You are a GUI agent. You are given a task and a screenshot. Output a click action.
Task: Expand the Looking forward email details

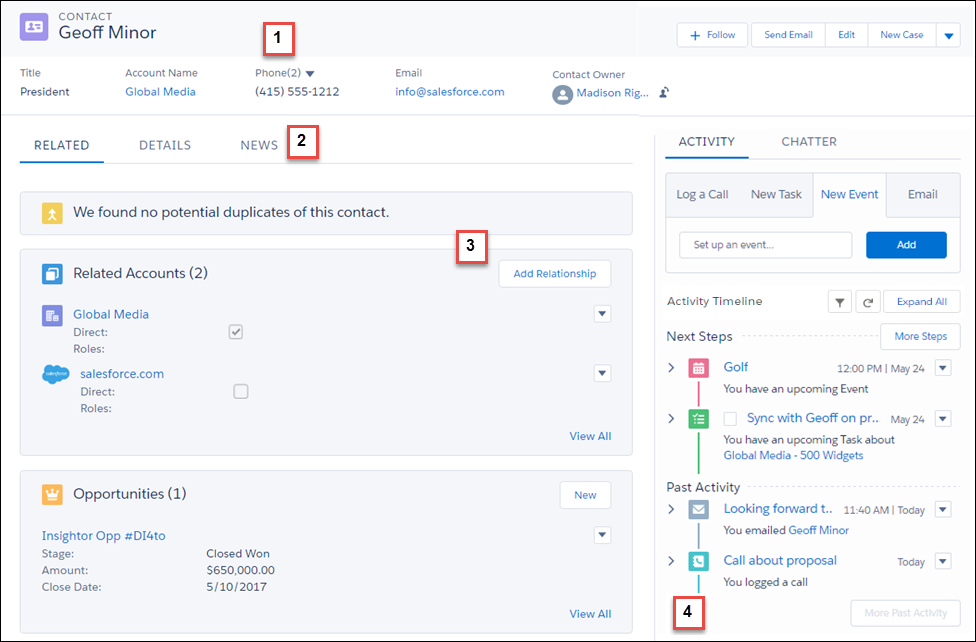click(671, 509)
